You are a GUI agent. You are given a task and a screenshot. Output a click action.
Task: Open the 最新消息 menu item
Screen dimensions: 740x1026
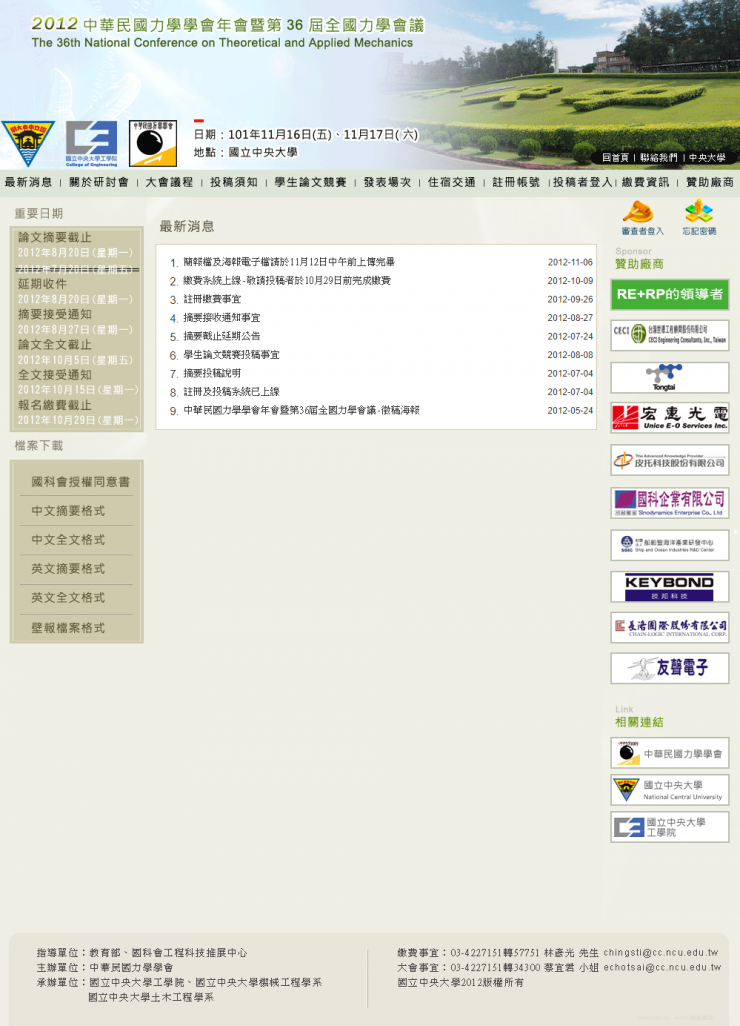click(x=28, y=183)
